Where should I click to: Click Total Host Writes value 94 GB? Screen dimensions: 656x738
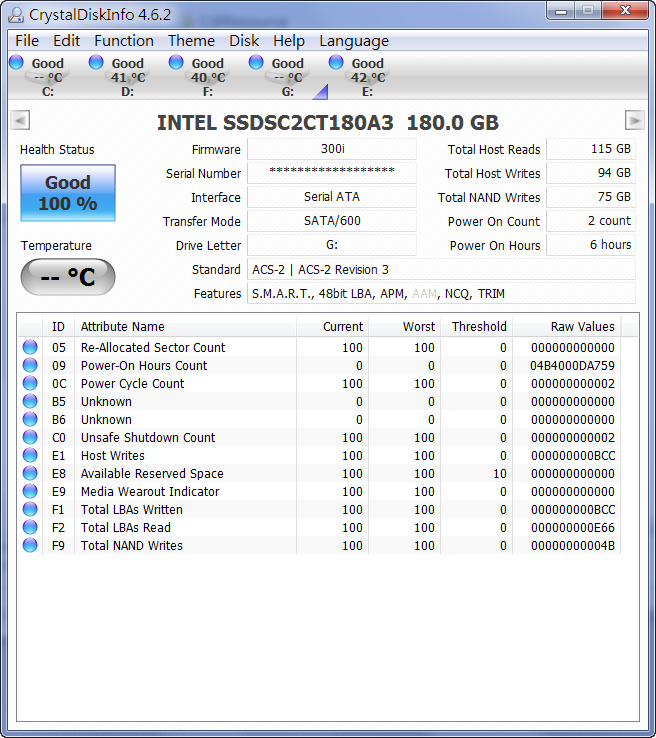point(591,173)
